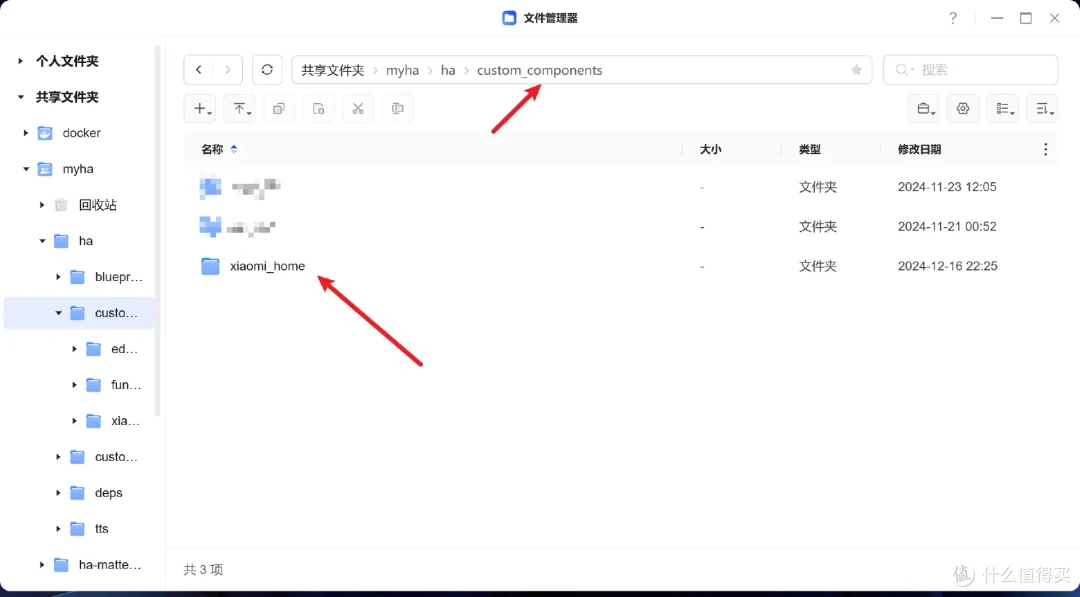
Task: Click the paste toolbar icon
Action: pos(318,109)
